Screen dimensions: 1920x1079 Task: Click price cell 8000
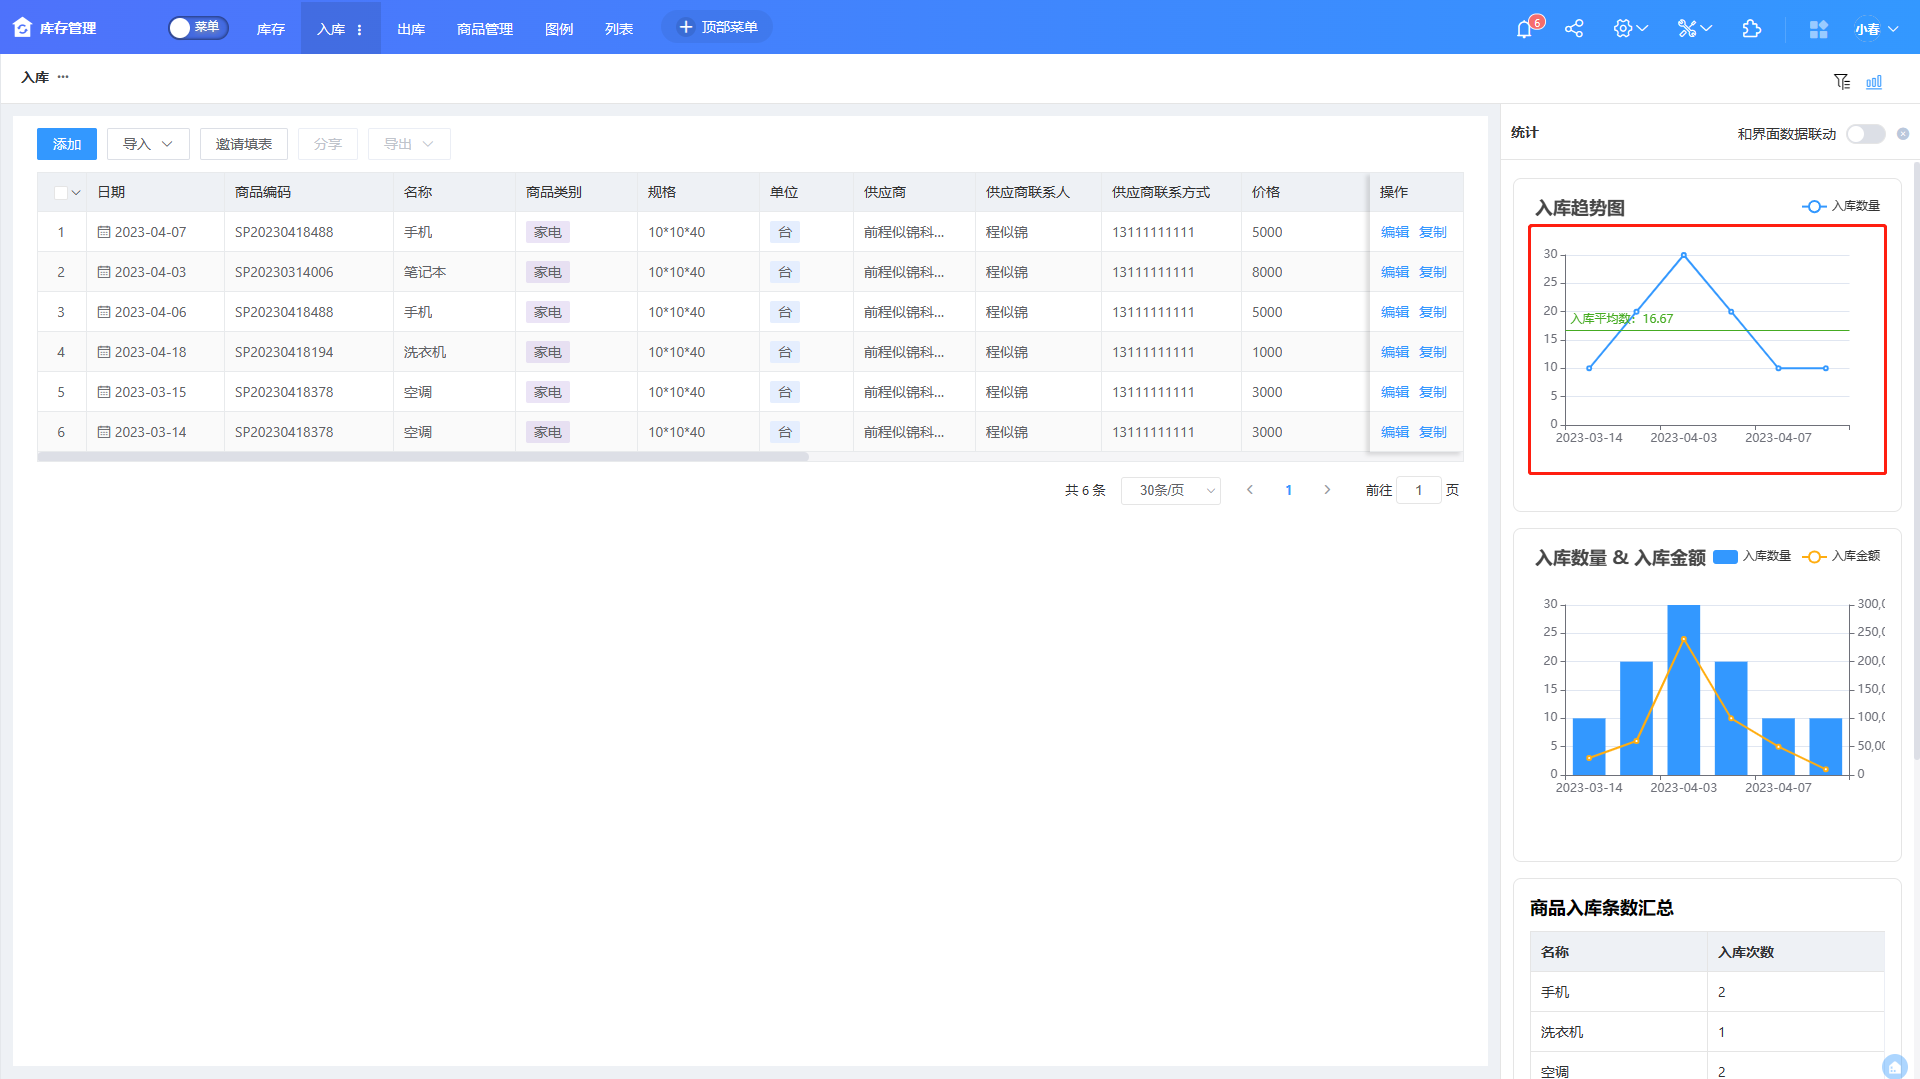tap(1267, 272)
